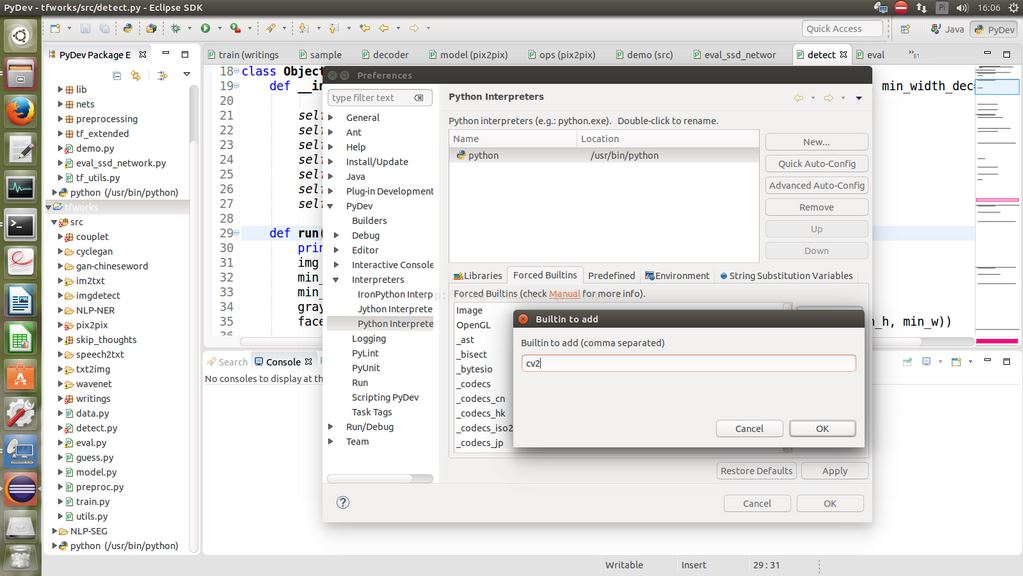Click the Restore Defaults button
1023x576 pixels.
[756, 470]
